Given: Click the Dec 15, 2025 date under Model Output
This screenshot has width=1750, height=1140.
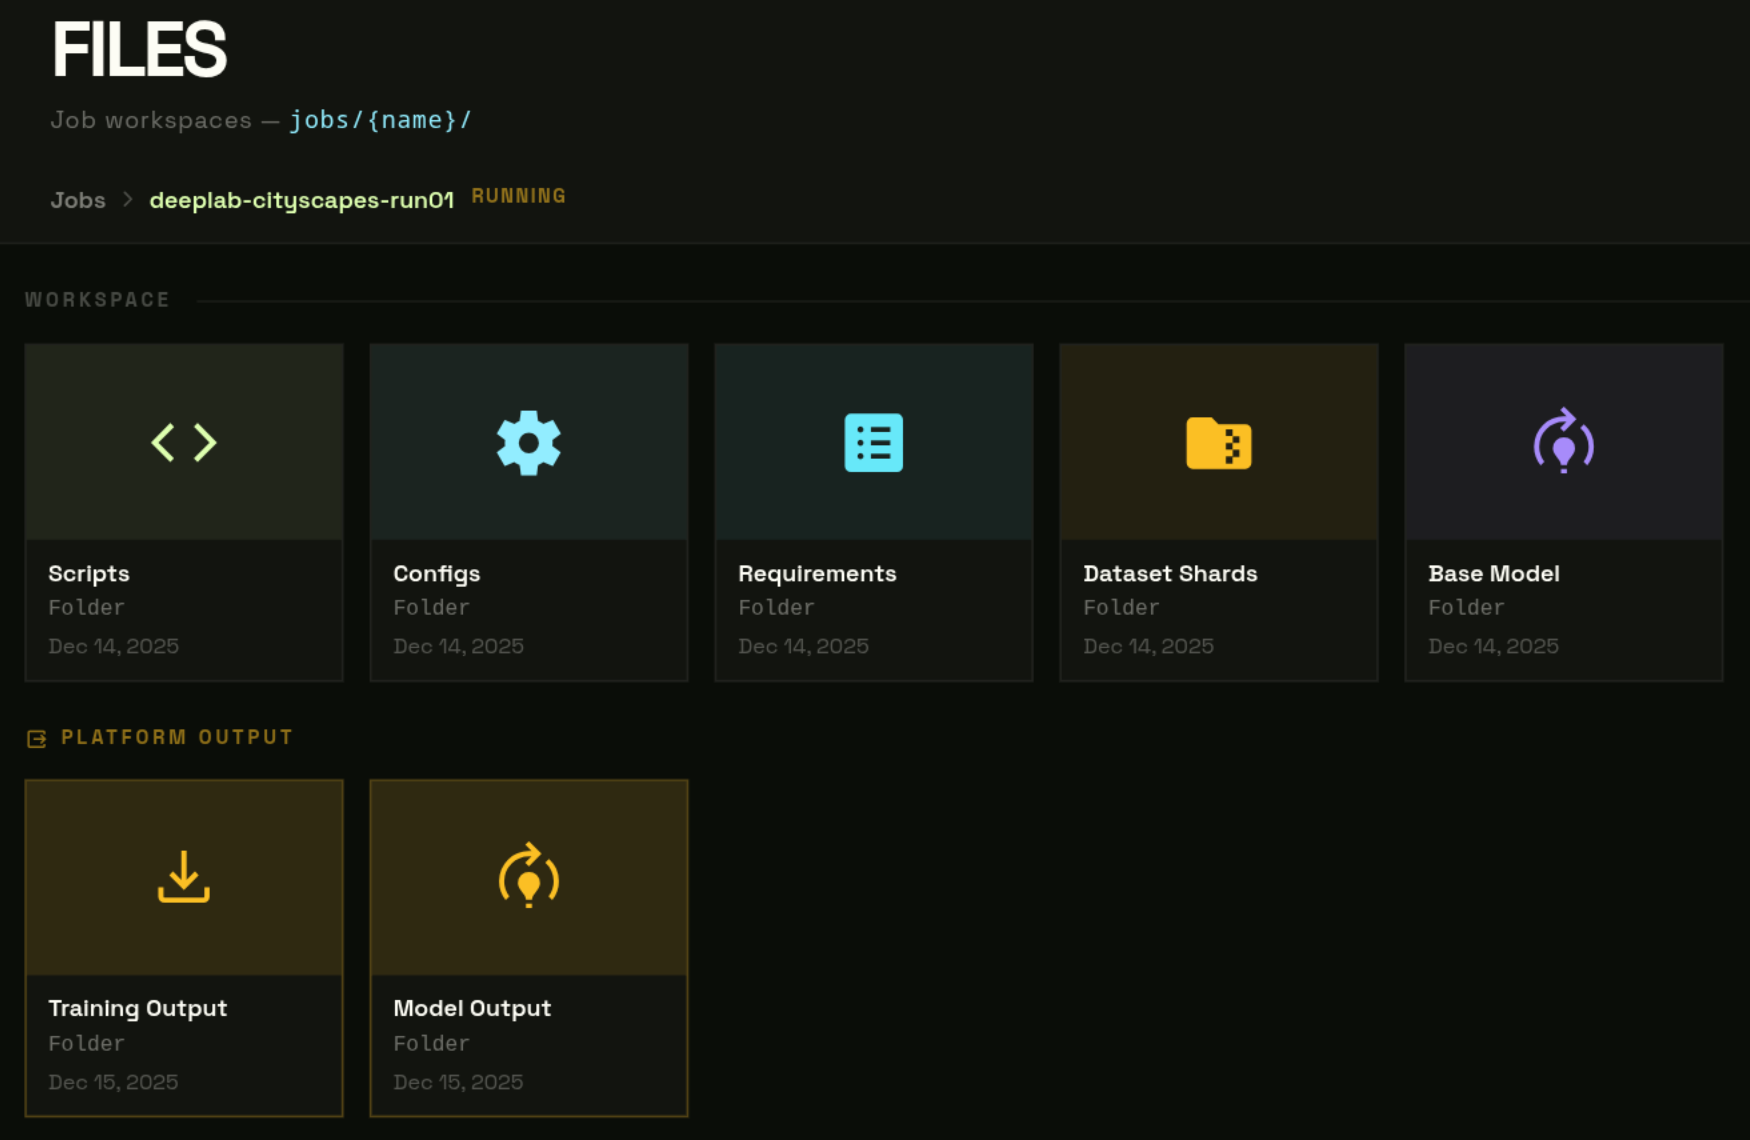Looking at the screenshot, I should [458, 1082].
